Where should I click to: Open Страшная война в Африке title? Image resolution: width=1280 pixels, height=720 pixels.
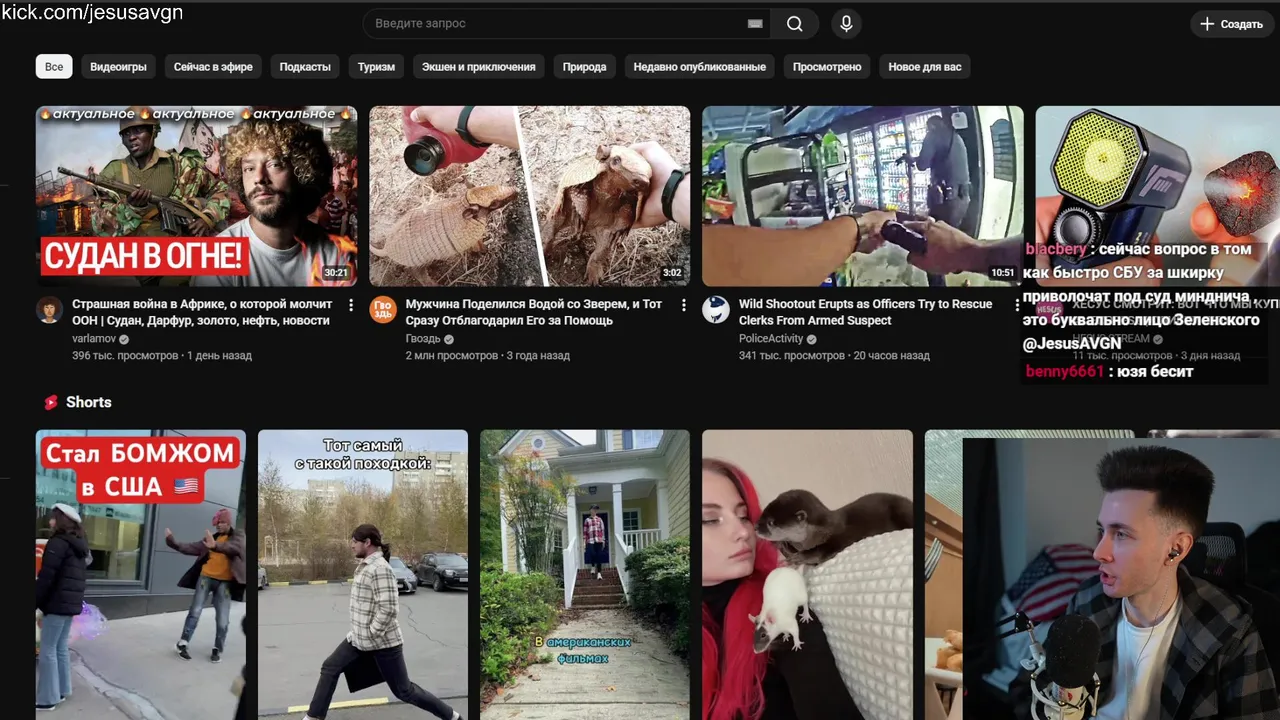201,312
